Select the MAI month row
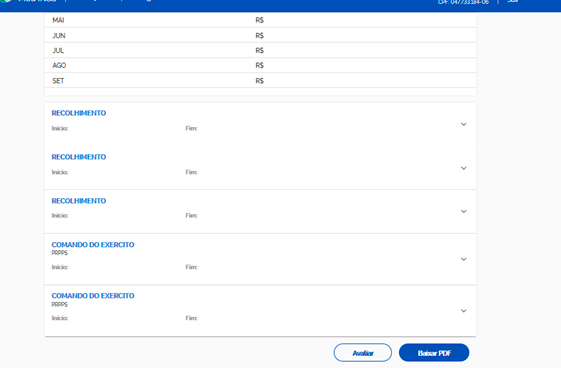561x368 pixels. (x=260, y=20)
